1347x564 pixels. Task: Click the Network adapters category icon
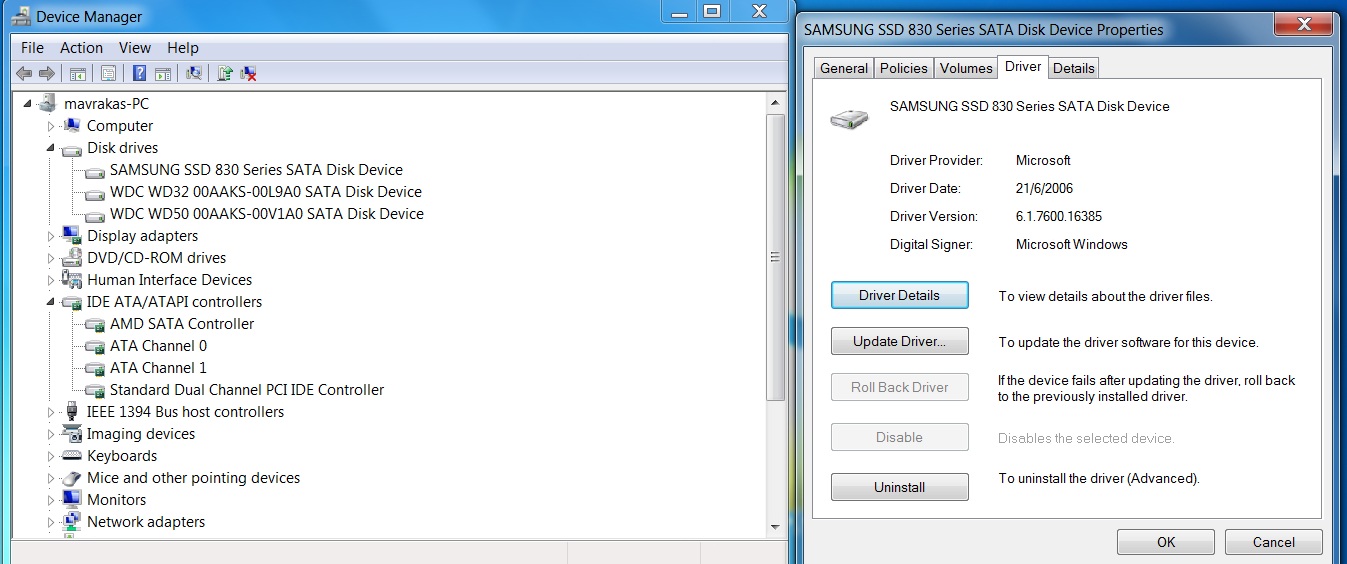(71, 521)
